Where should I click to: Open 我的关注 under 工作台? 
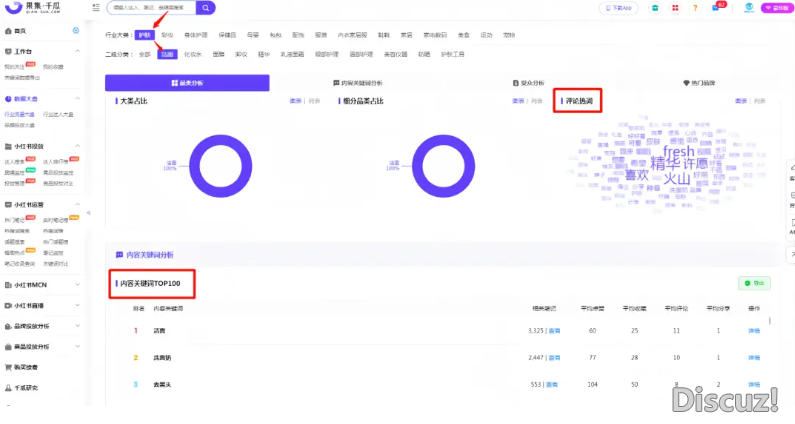14,66
